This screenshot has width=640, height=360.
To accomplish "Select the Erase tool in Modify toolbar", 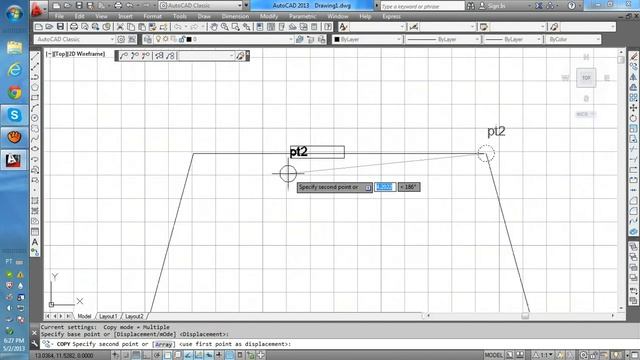I will pos(633,56).
